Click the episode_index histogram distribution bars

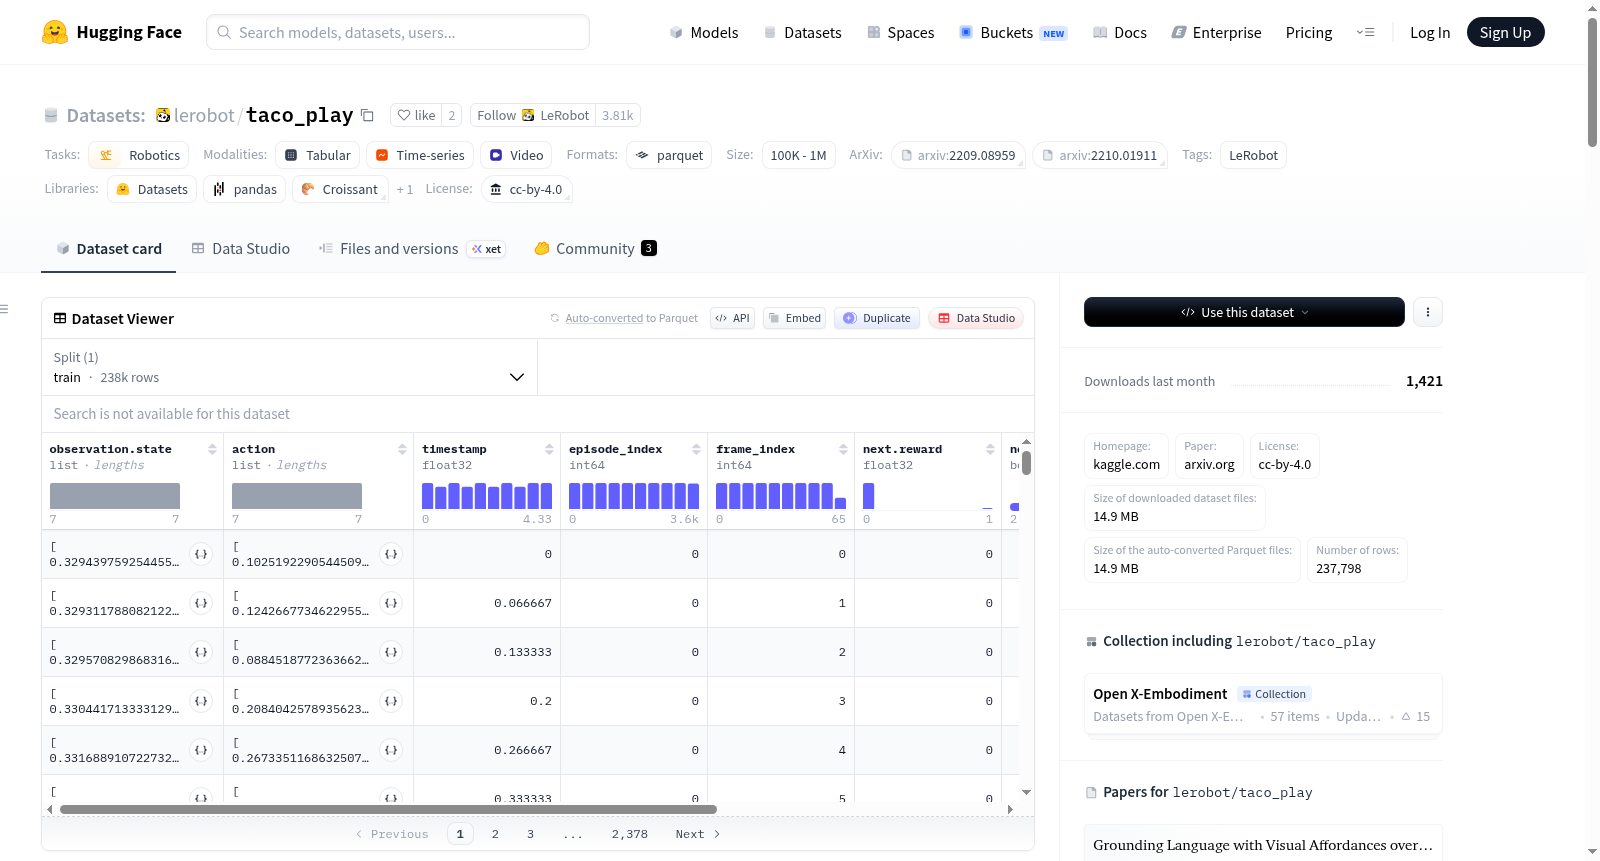634,496
